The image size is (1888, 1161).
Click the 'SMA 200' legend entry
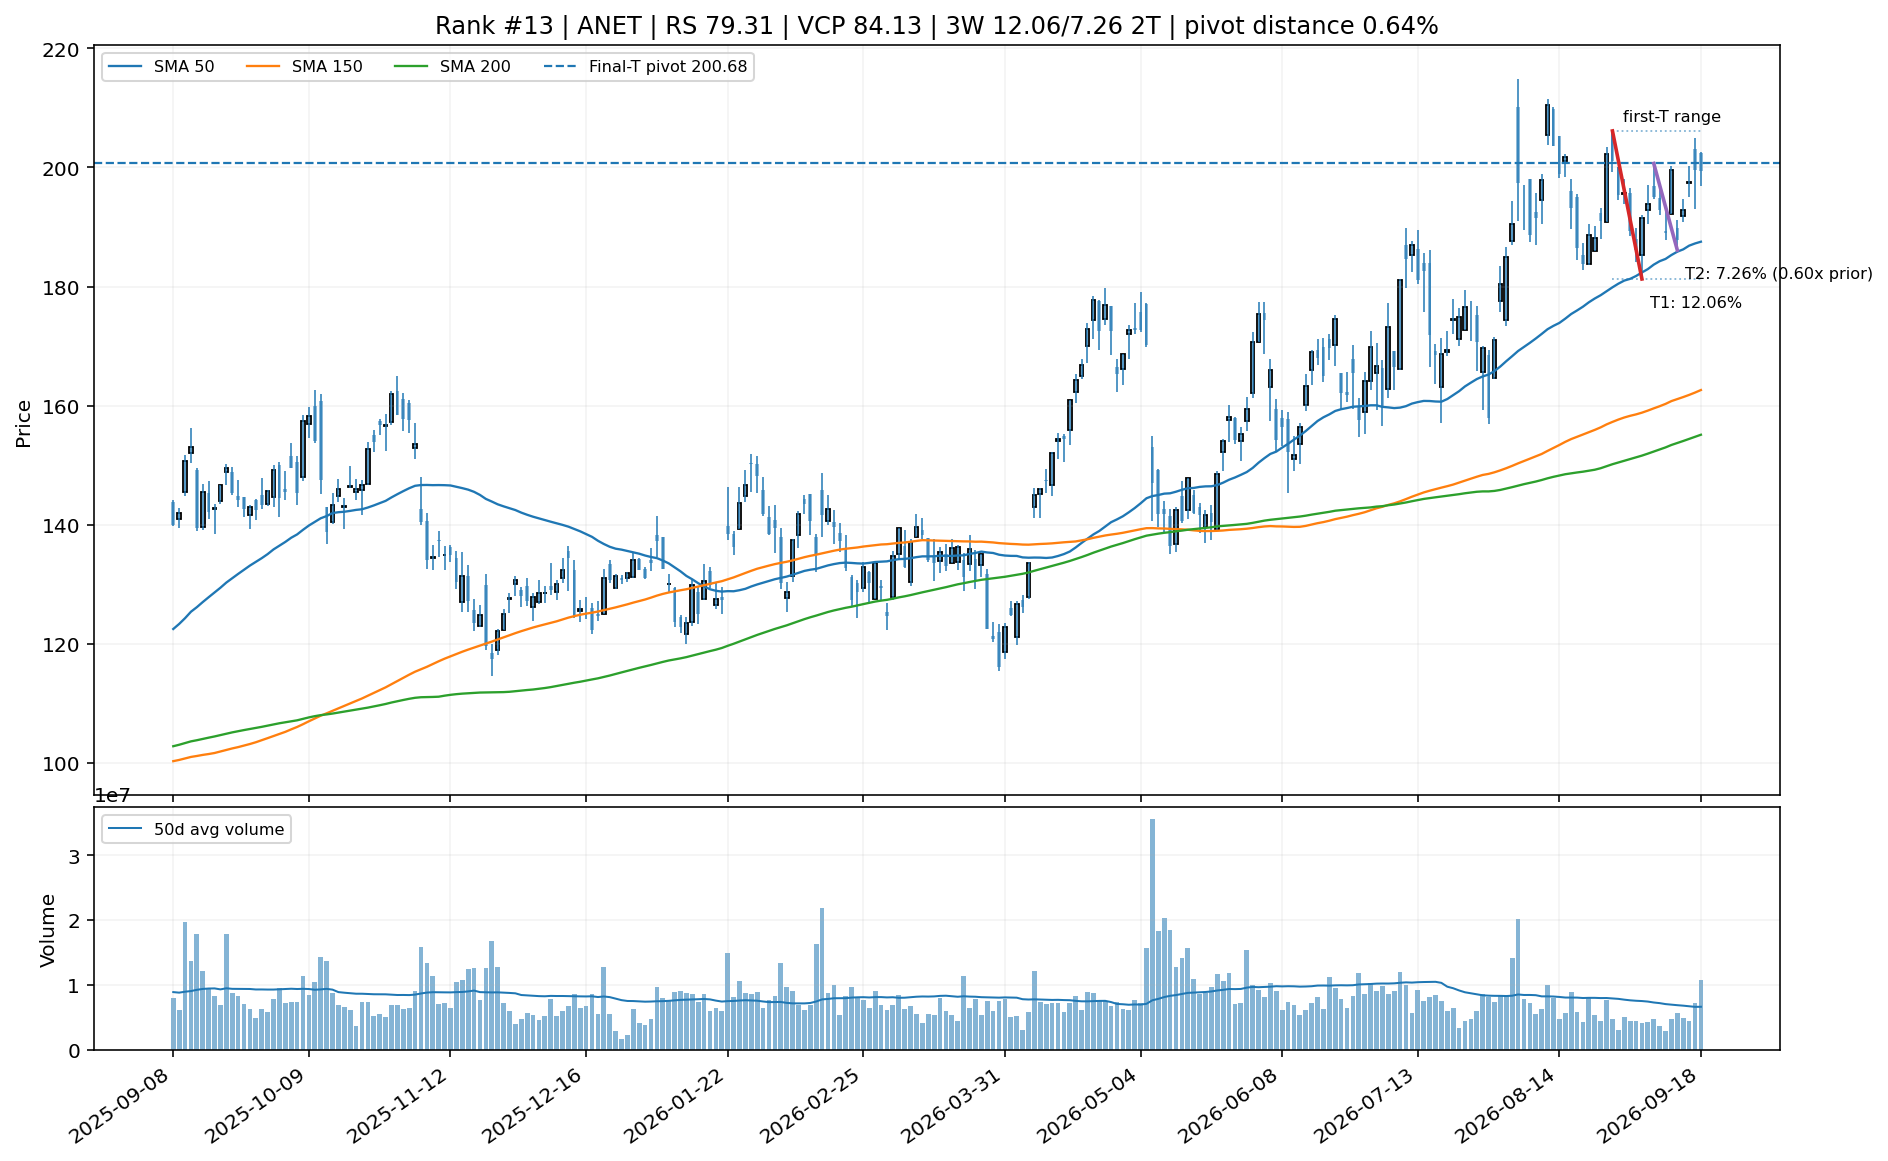point(453,67)
